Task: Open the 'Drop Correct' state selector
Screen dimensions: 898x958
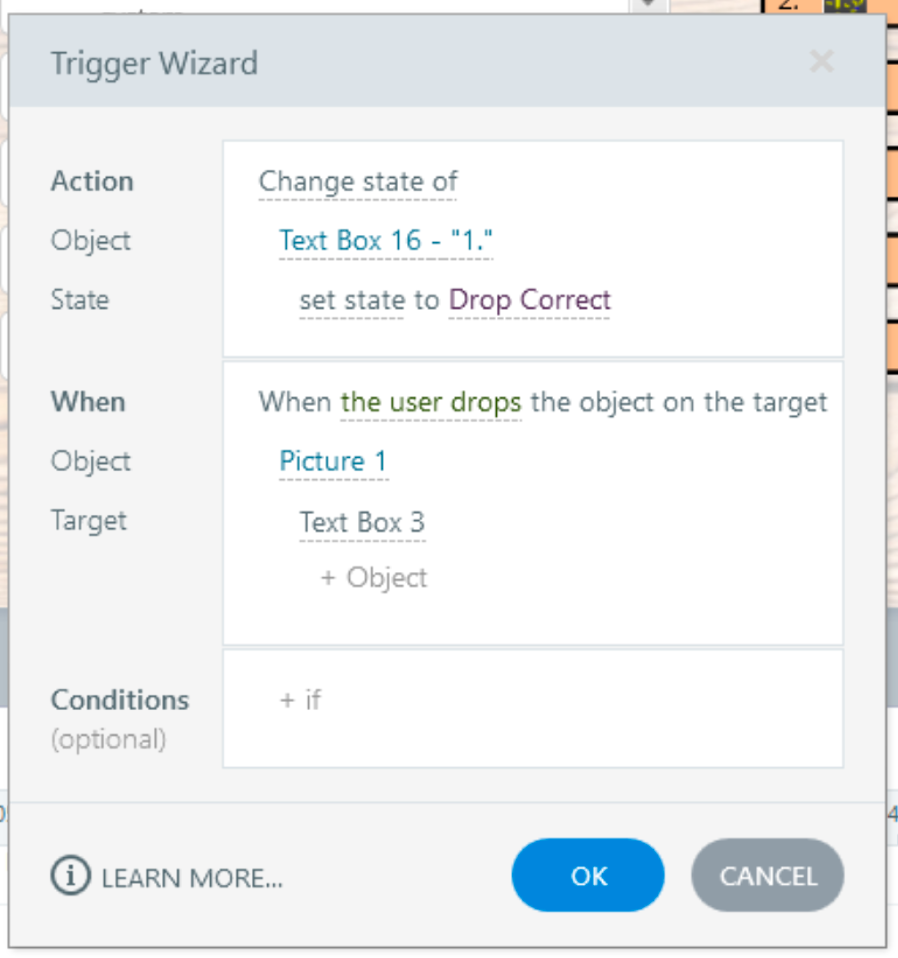Action: click(529, 300)
